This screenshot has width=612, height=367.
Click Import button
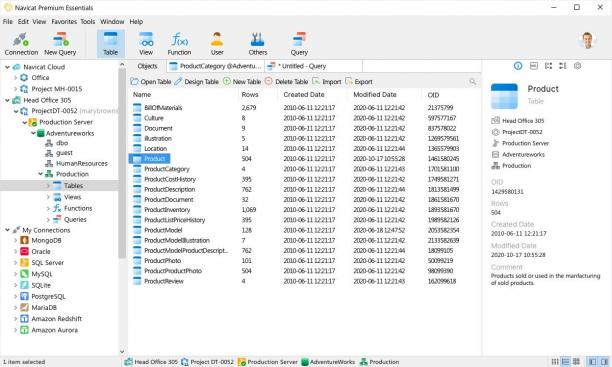pyautogui.click(x=327, y=82)
